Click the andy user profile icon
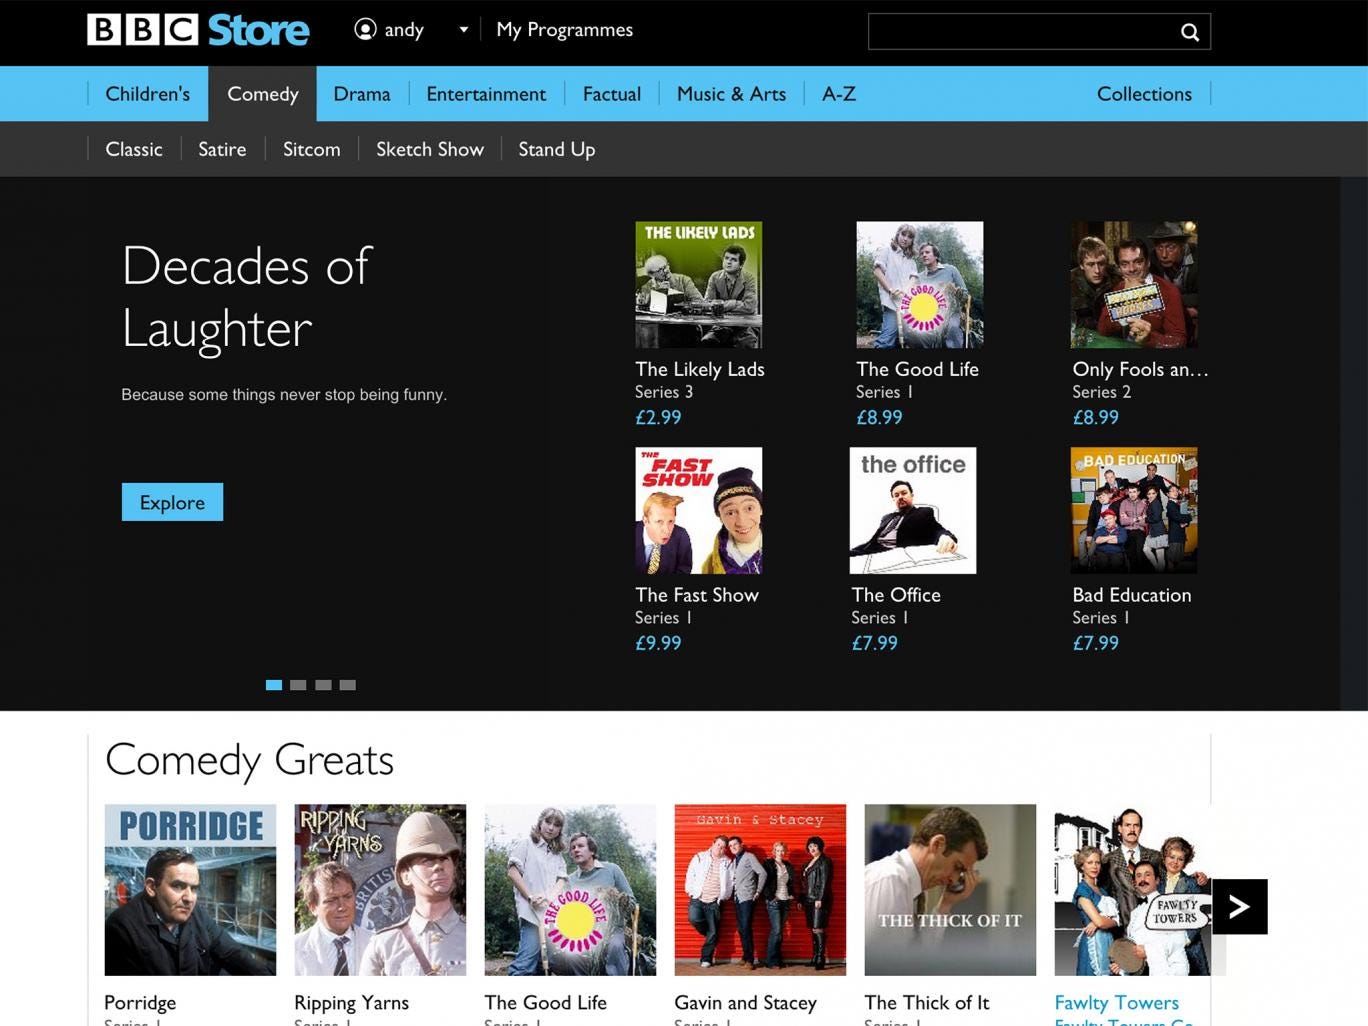This screenshot has width=1368, height=1026. (x=365, y=30)
